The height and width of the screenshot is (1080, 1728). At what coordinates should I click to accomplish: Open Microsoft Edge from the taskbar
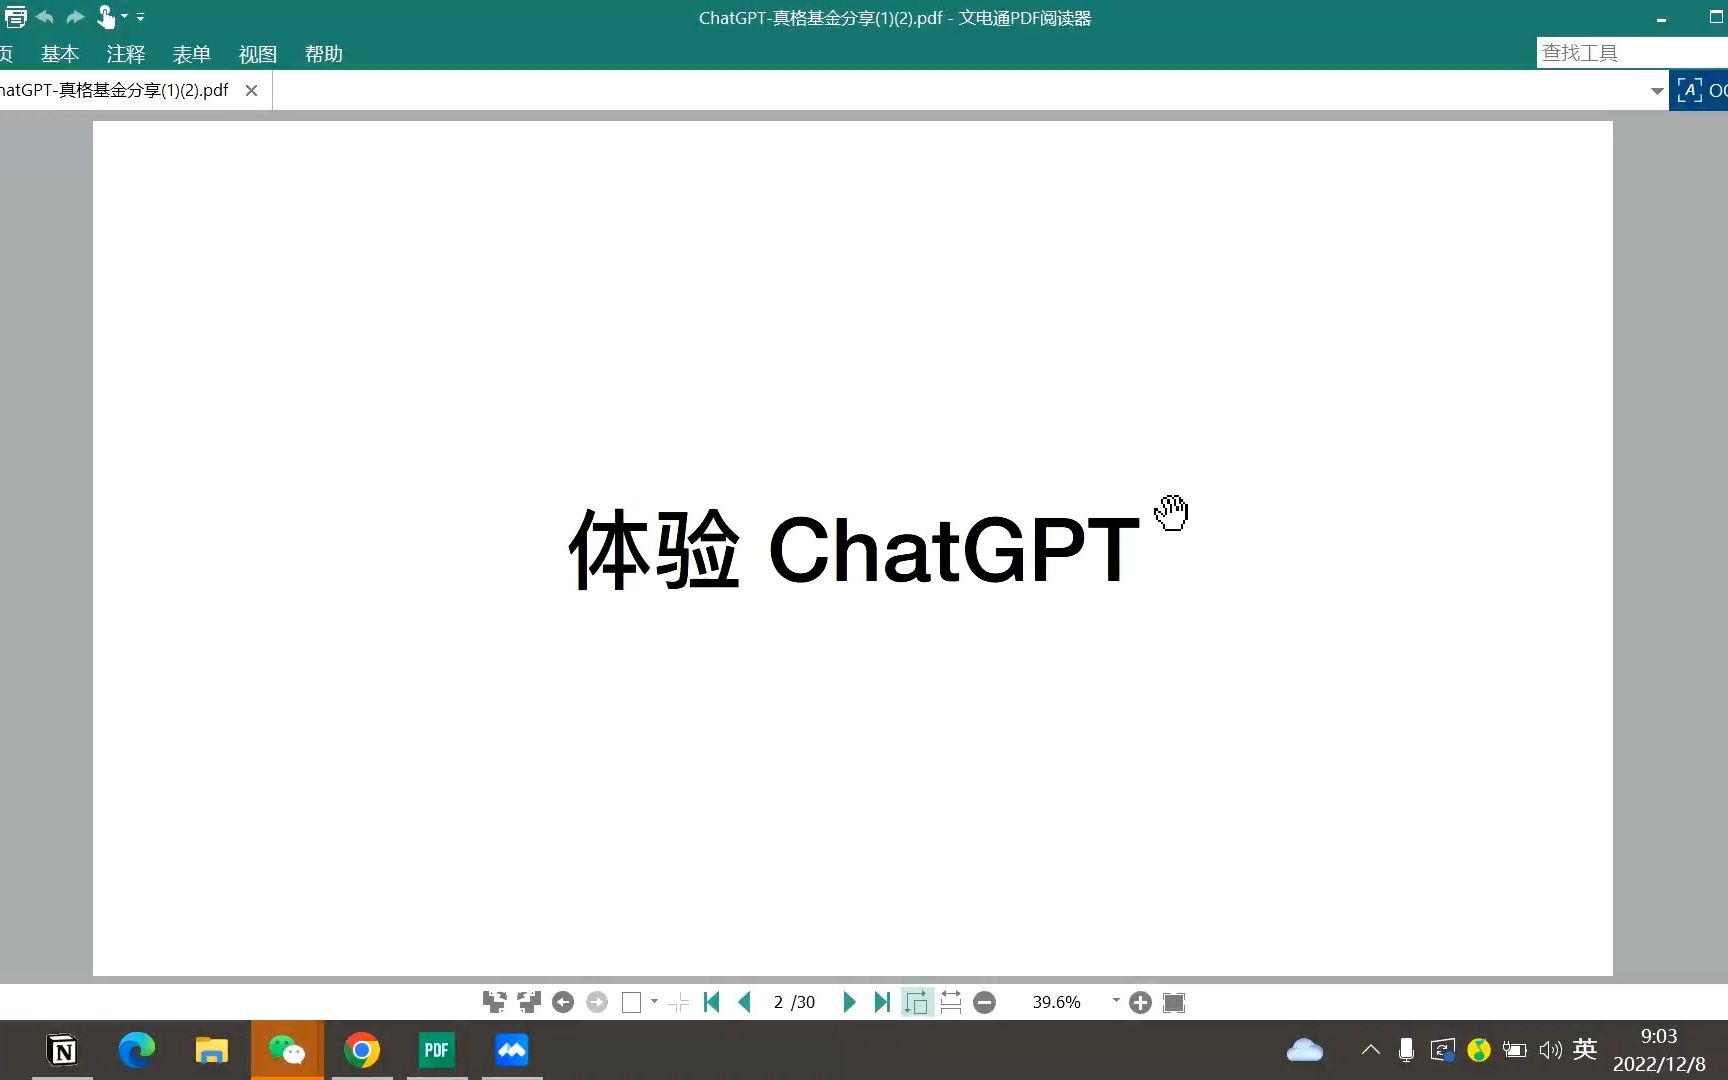pyautogui.click(x=137, y=1050)
